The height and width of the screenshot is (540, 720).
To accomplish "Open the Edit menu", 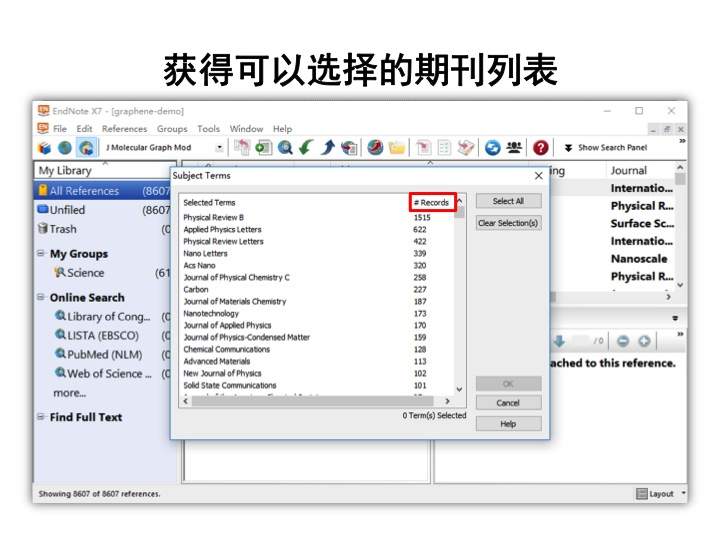I will [84, 129].
